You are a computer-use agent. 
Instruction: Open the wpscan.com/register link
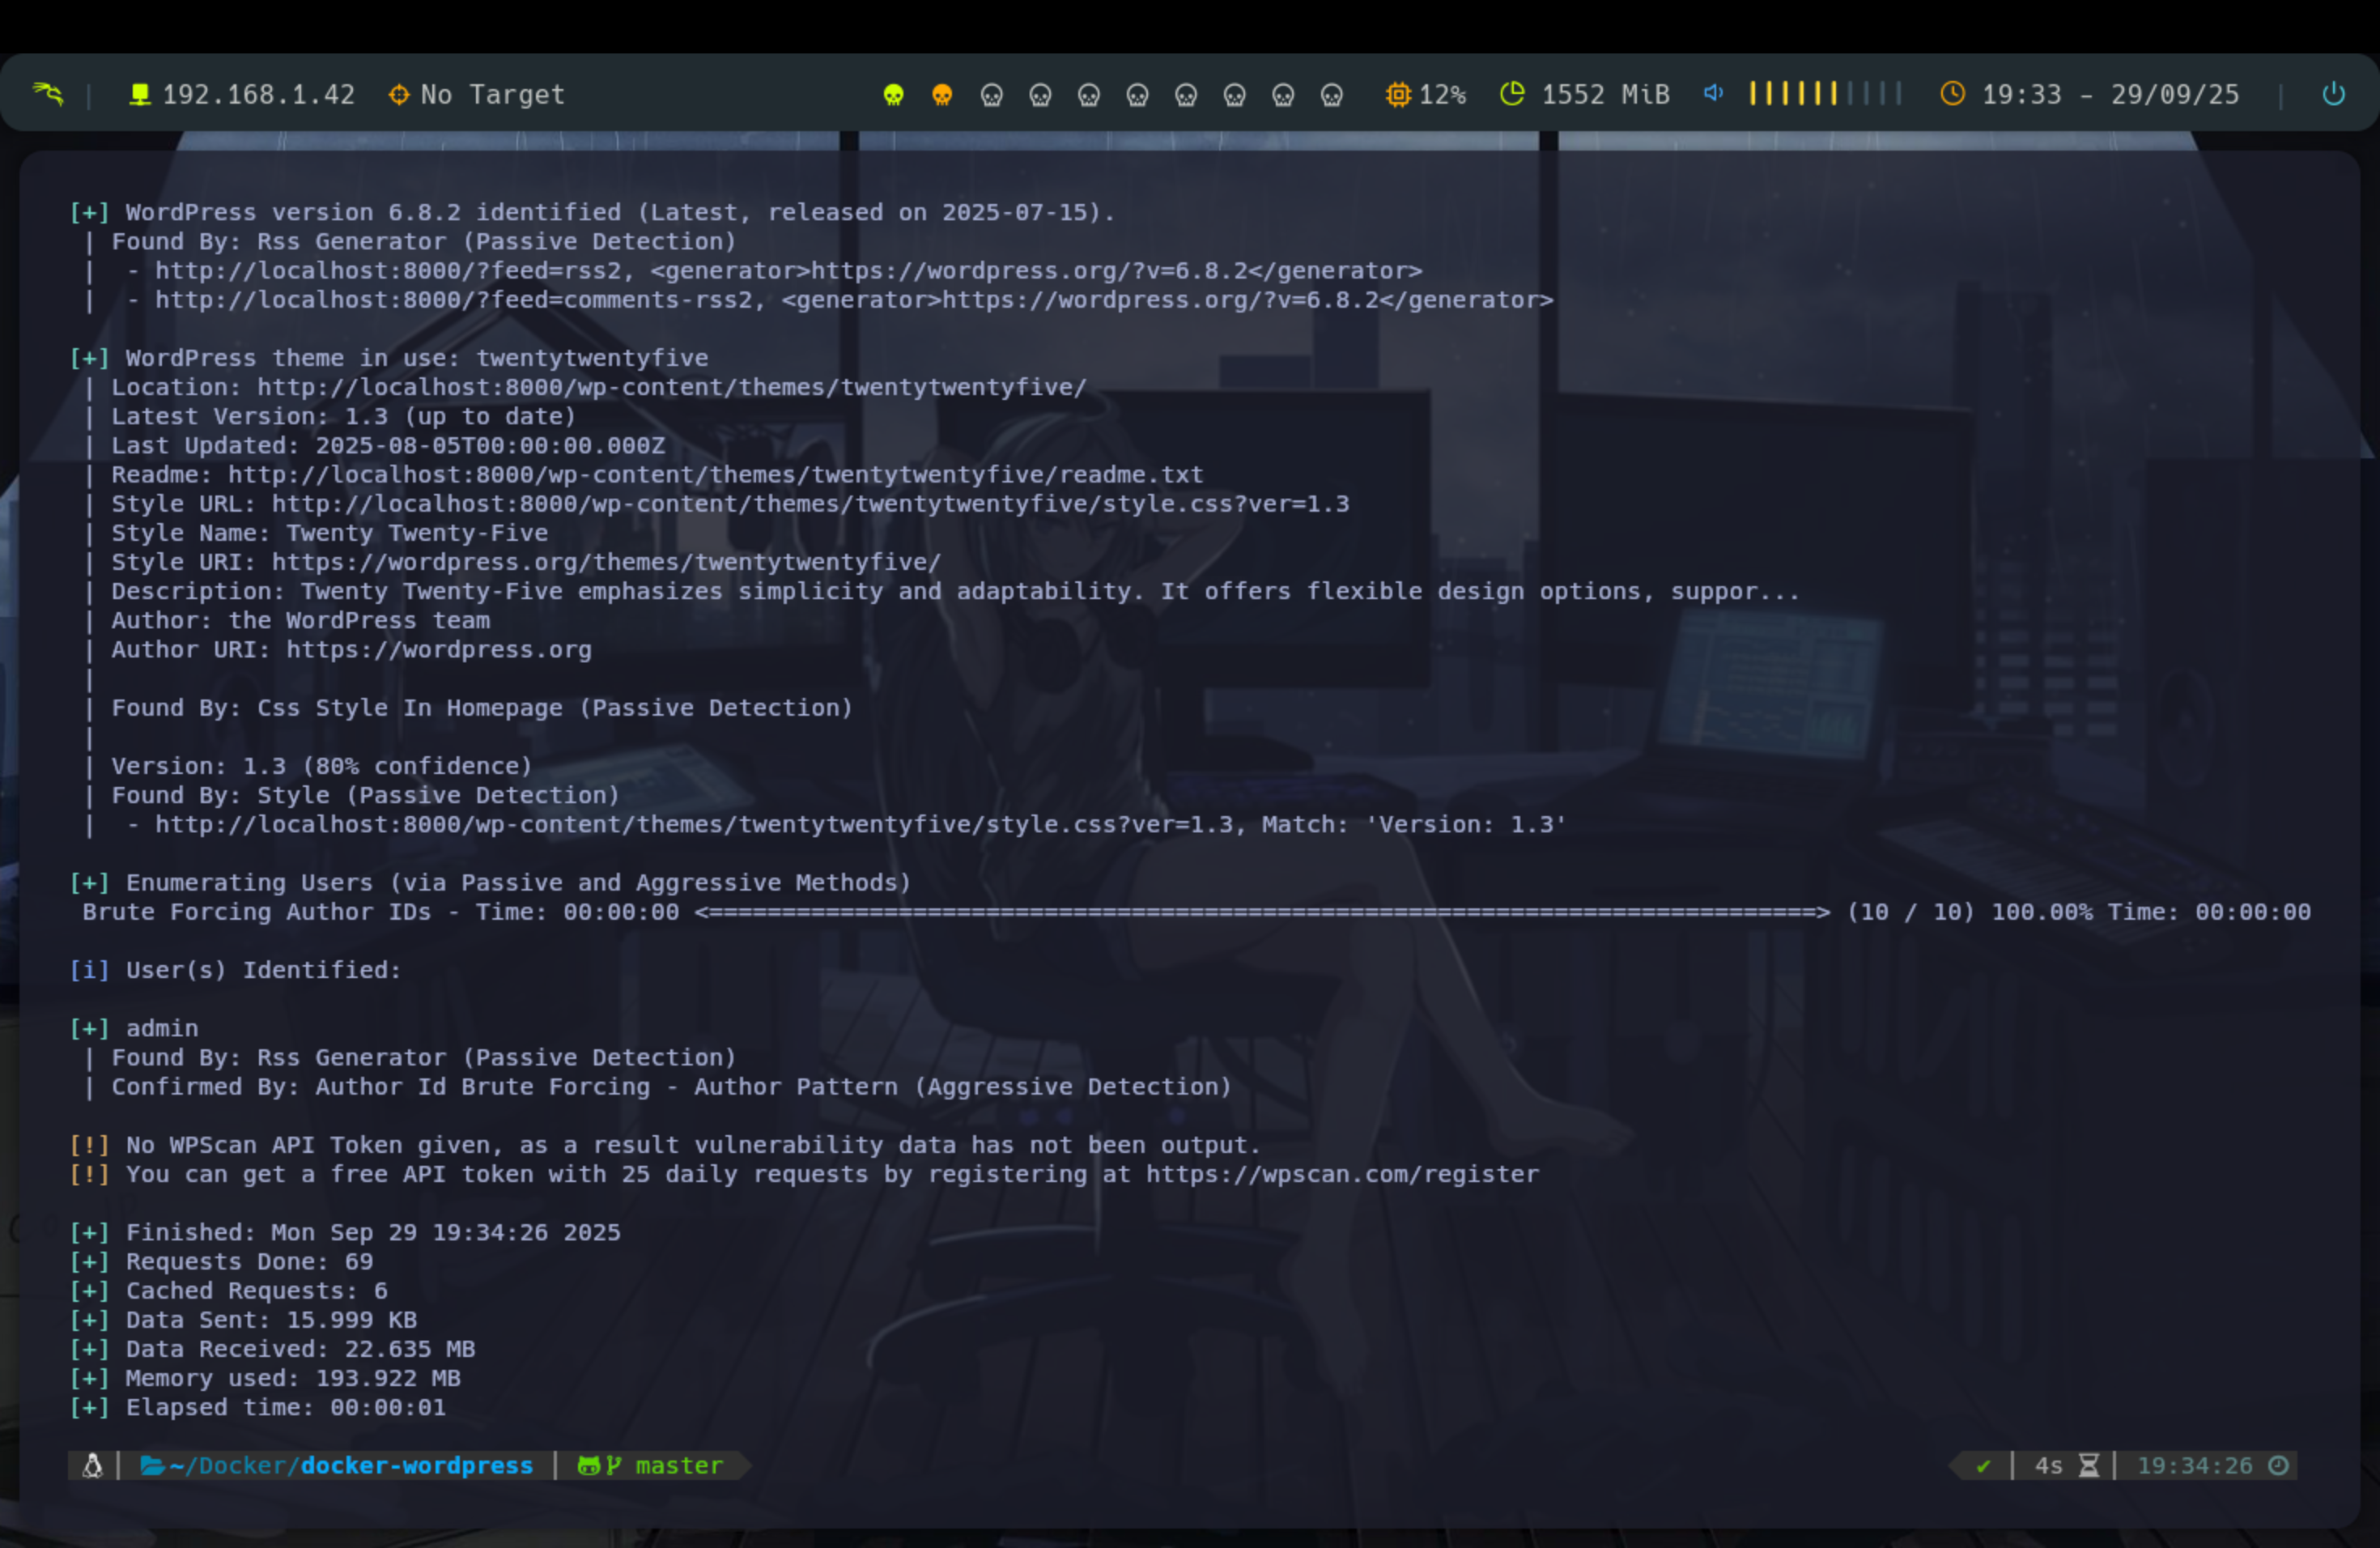click(1341, 1174)
